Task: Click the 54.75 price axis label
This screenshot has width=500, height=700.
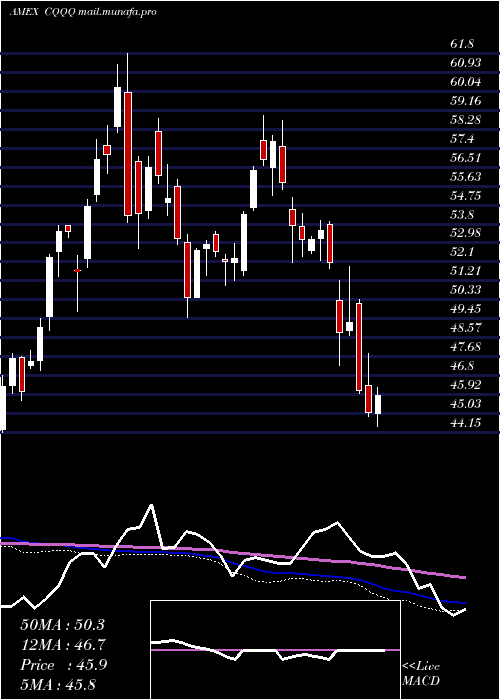Action: tap(466, 196)
